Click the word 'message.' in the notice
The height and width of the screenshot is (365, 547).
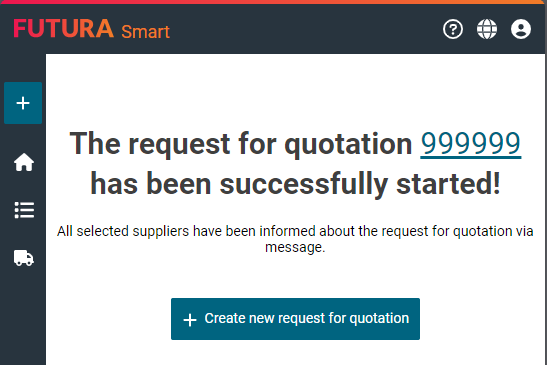click(295, 247)
